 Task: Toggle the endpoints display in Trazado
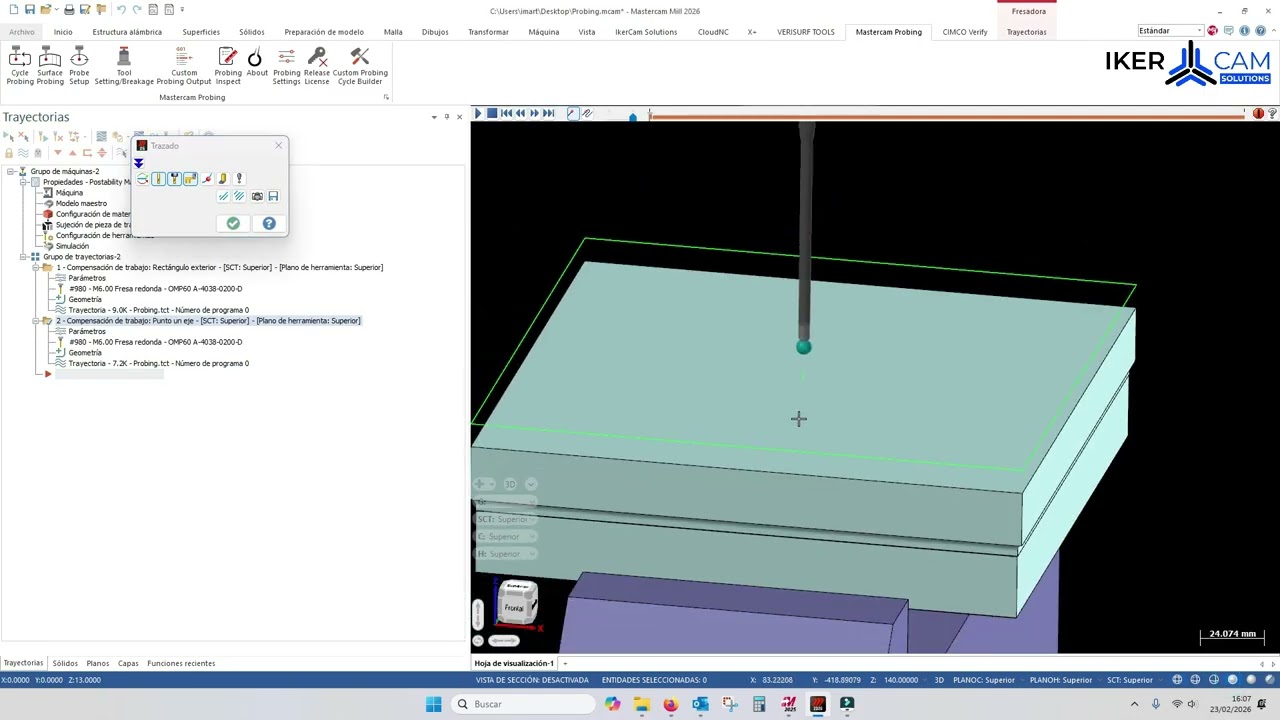207,178
